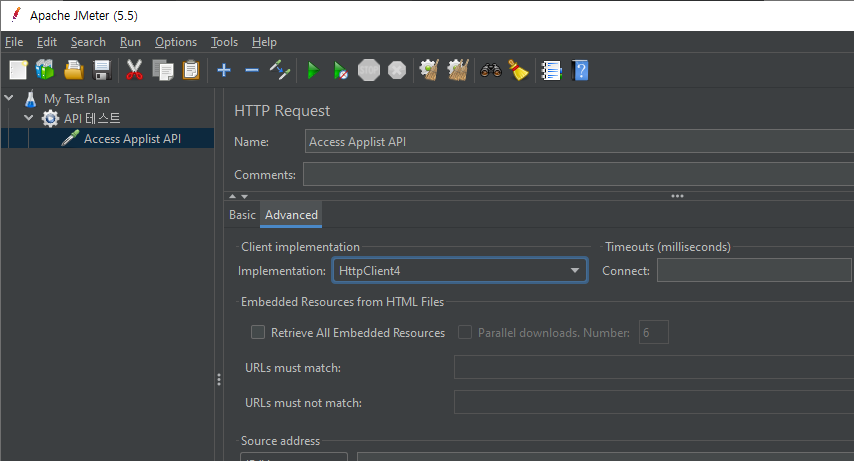Image resolution: width=854 pixels, height=461 pixels.
Task: Click the three-dot horizontal divider handle
Action: click(677, 196)
